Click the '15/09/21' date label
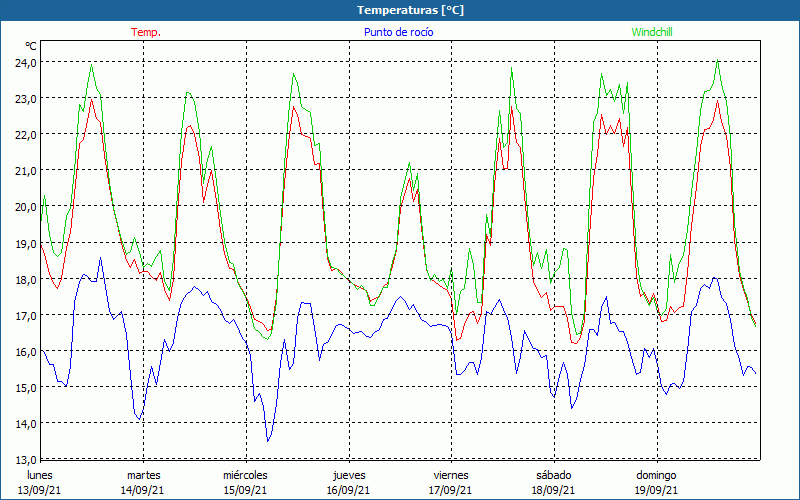 245,490
